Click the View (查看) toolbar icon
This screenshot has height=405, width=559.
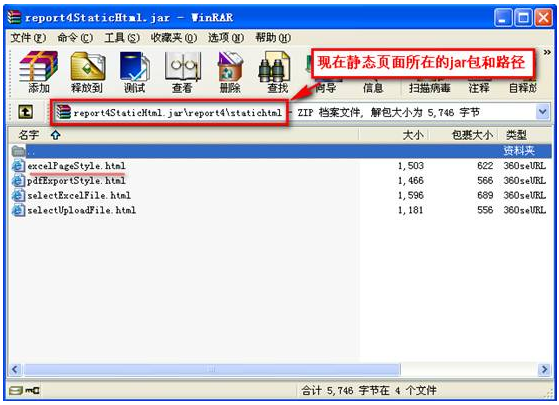point(182,72)
